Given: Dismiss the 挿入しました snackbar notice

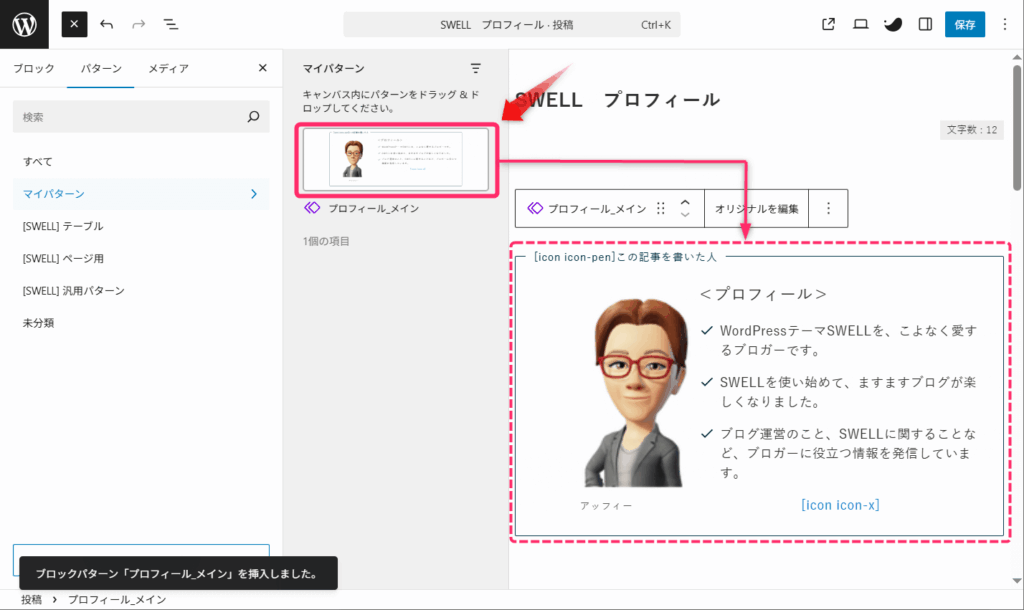Looking at the screenshot, I should 178,573.
